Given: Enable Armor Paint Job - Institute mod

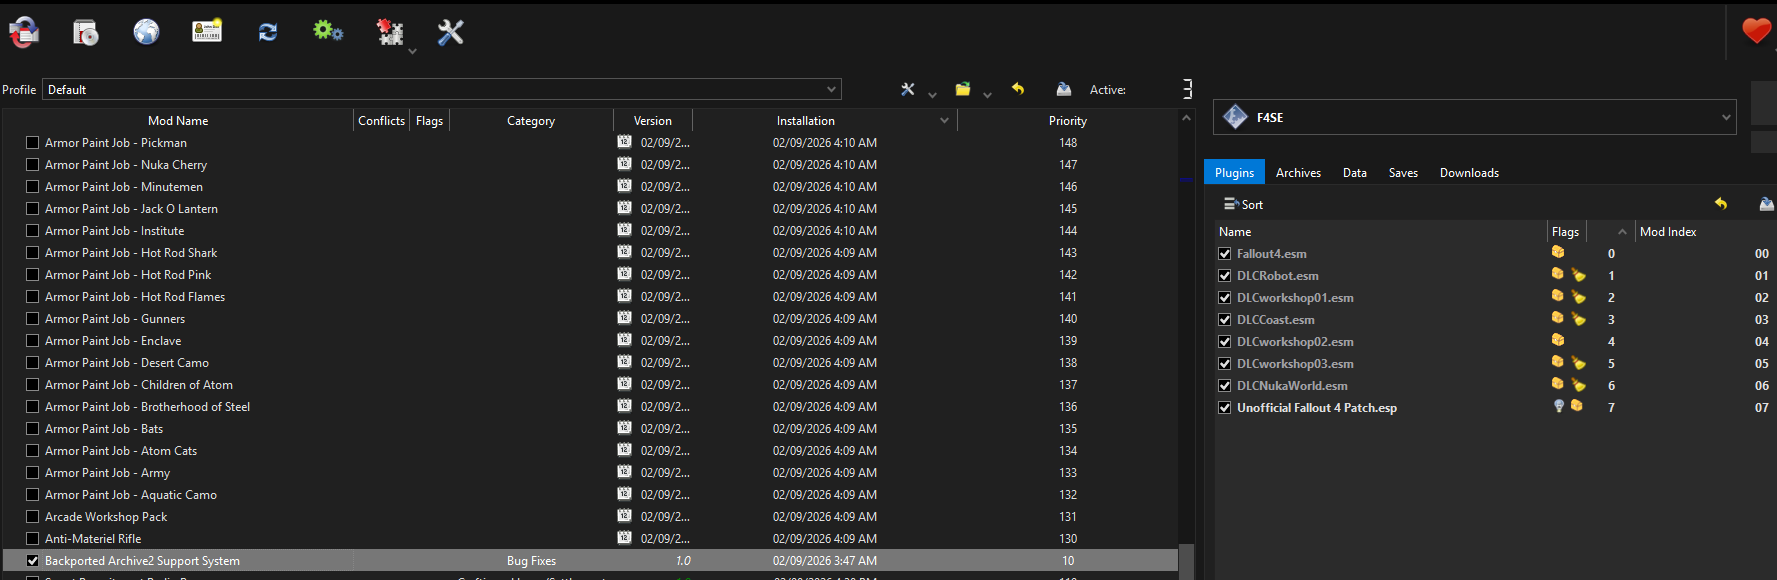Looking at the screenshot, I should (x=32, y=231).
